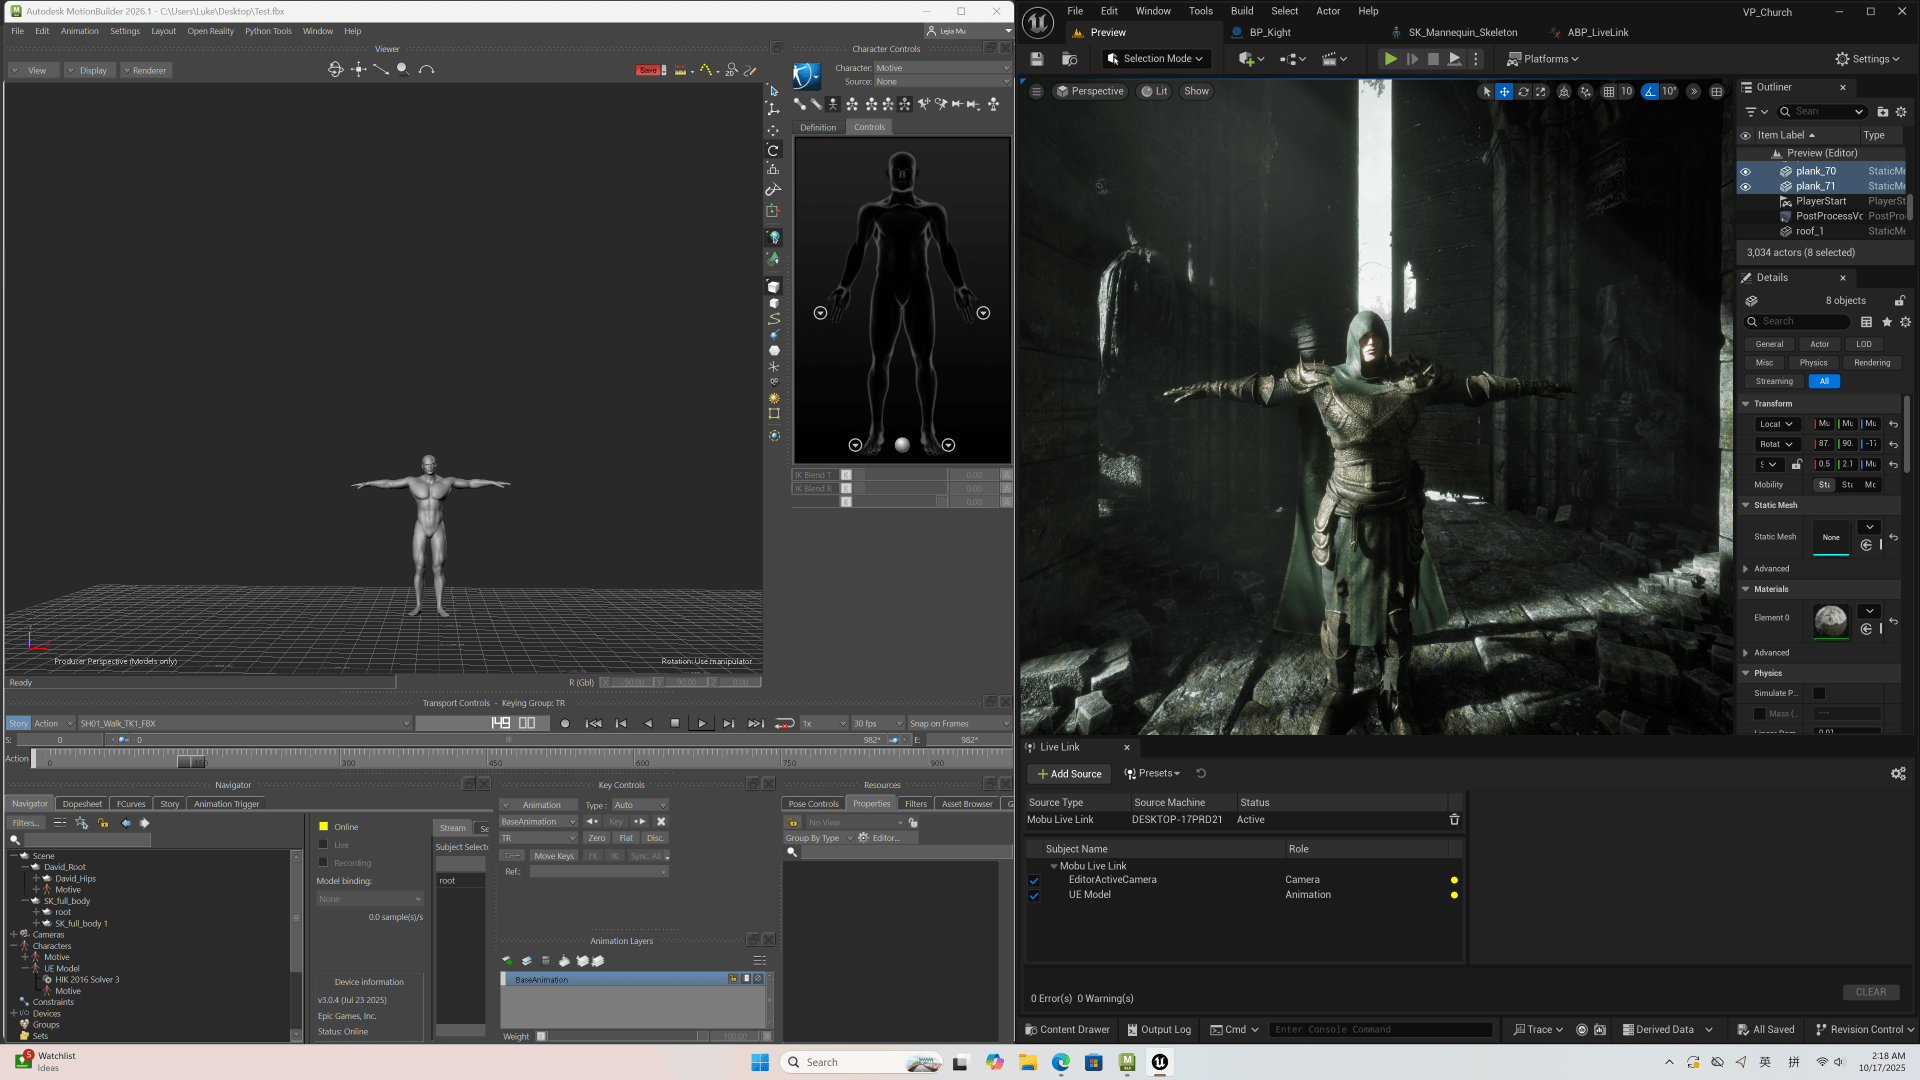This screenshot has height=1080, width=1920.
Task: Click the Unreal Editor taskbar icon
Action: coord(1160,1062)
